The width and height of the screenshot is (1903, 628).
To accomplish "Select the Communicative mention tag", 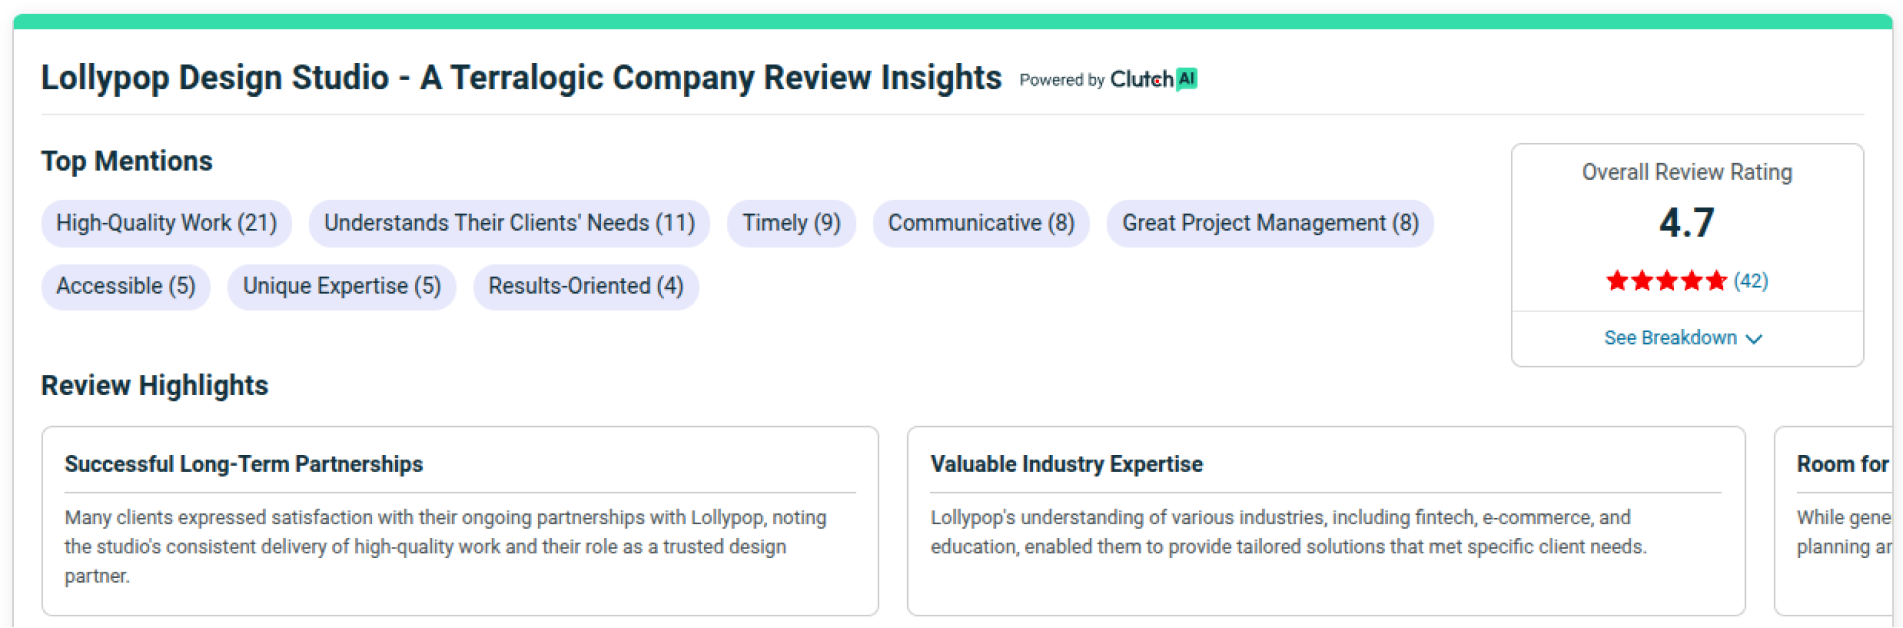I will coord(981,223).
